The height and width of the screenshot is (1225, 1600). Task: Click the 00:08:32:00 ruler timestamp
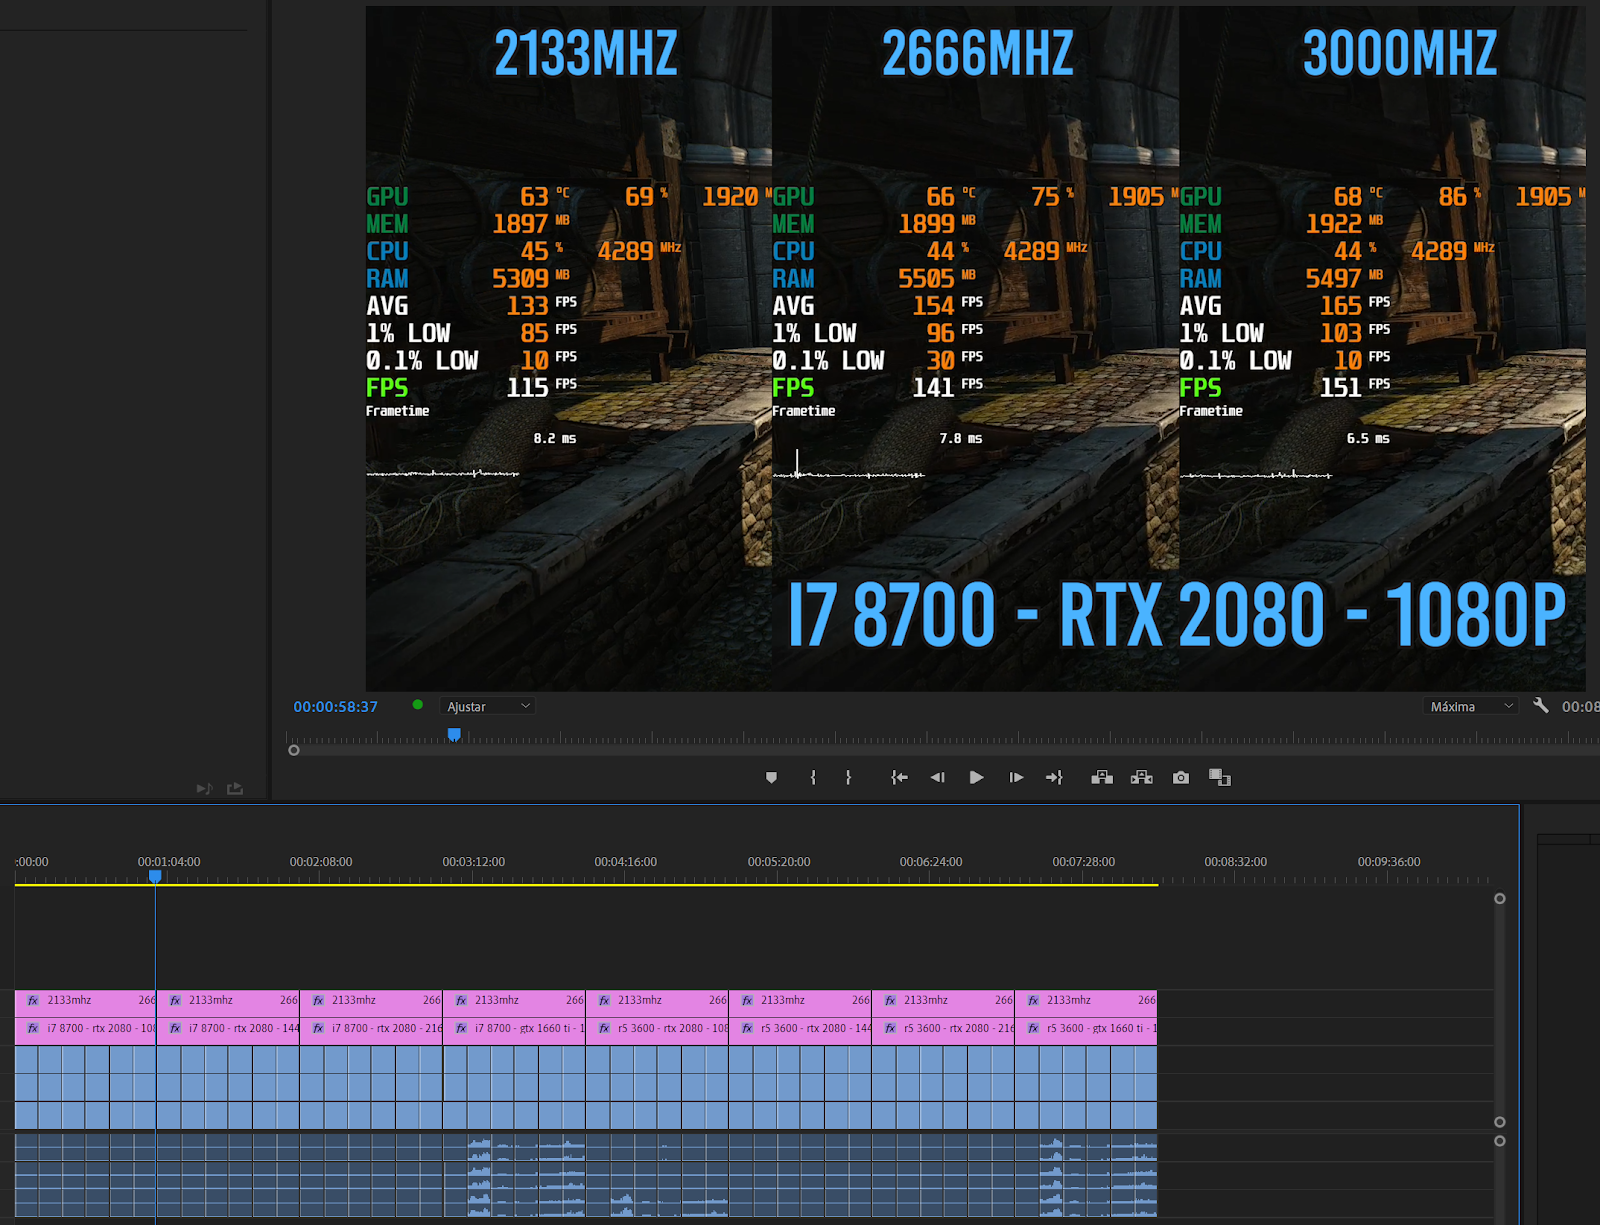(1236, 861)
